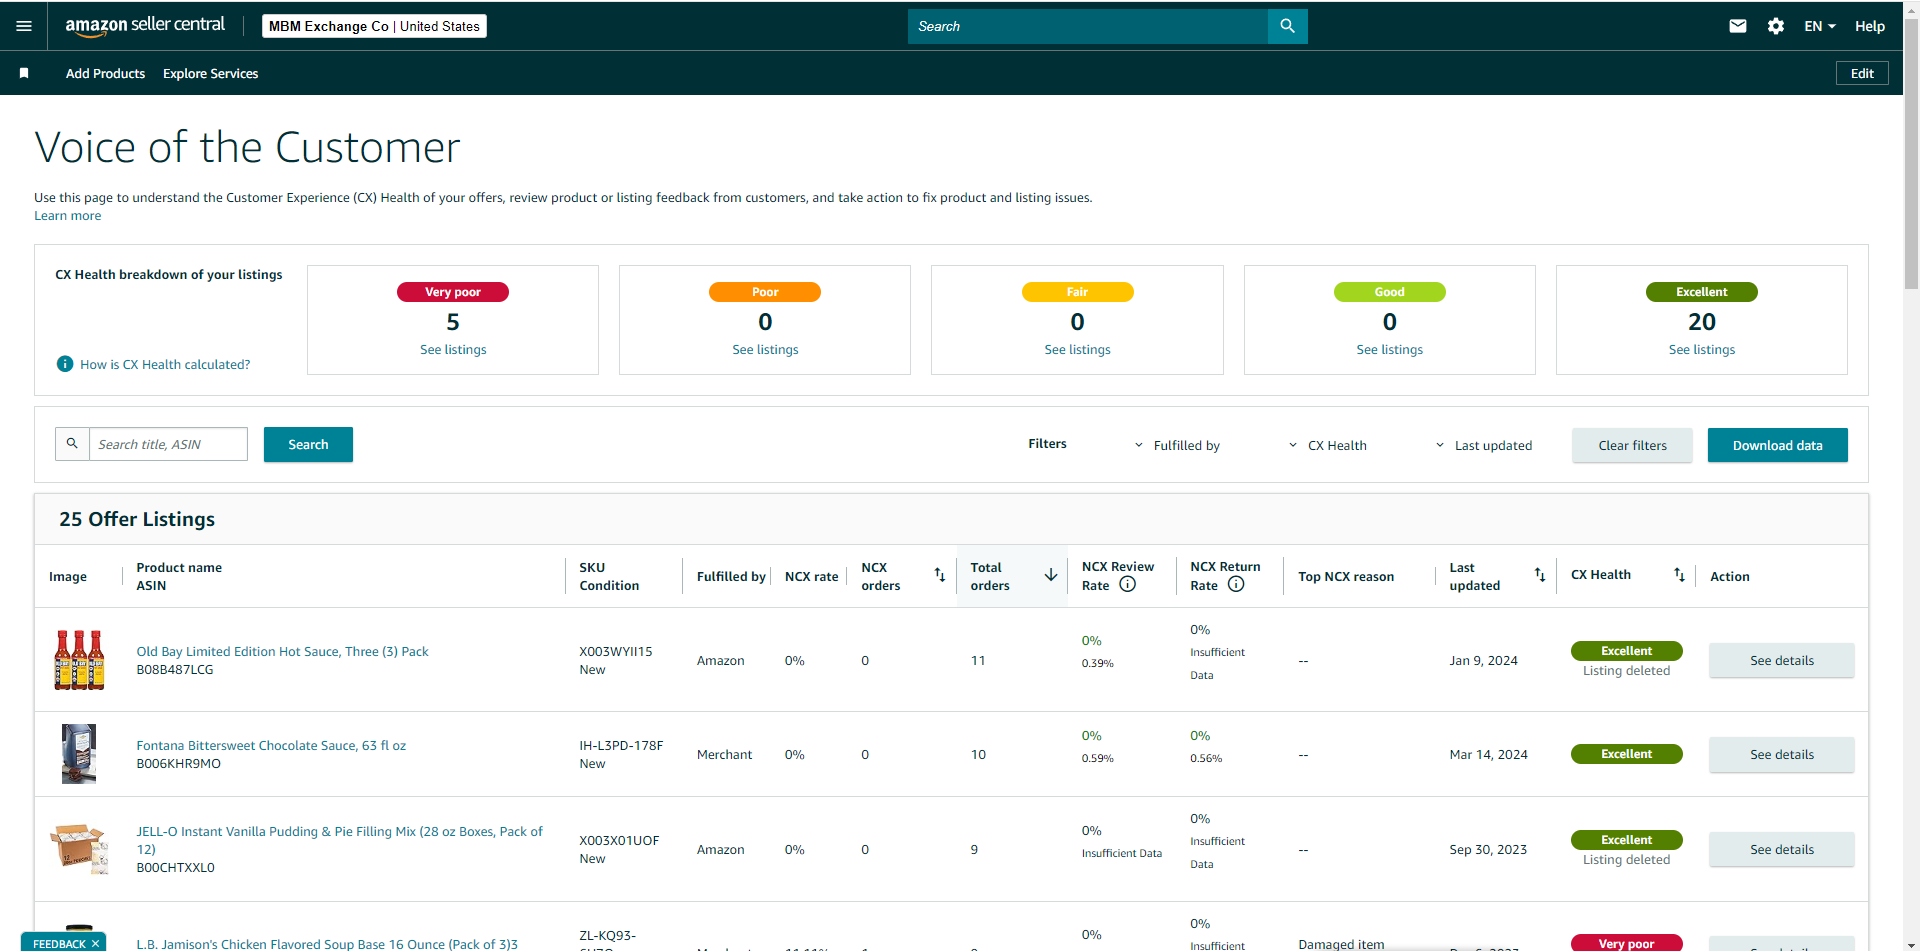Click the Excellent badge for Fontana row
Screen dimensions: 1920x951
tap(1626, 754)
